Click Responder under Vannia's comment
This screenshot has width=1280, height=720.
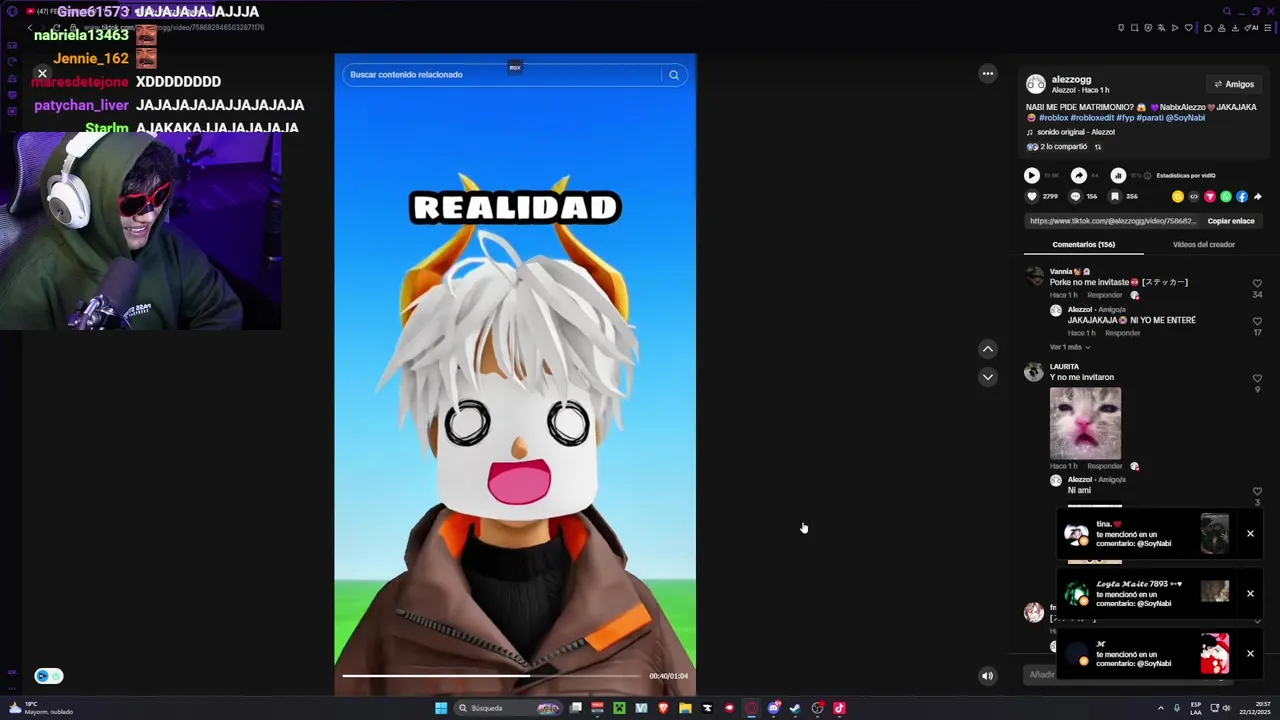(1105, 295)
